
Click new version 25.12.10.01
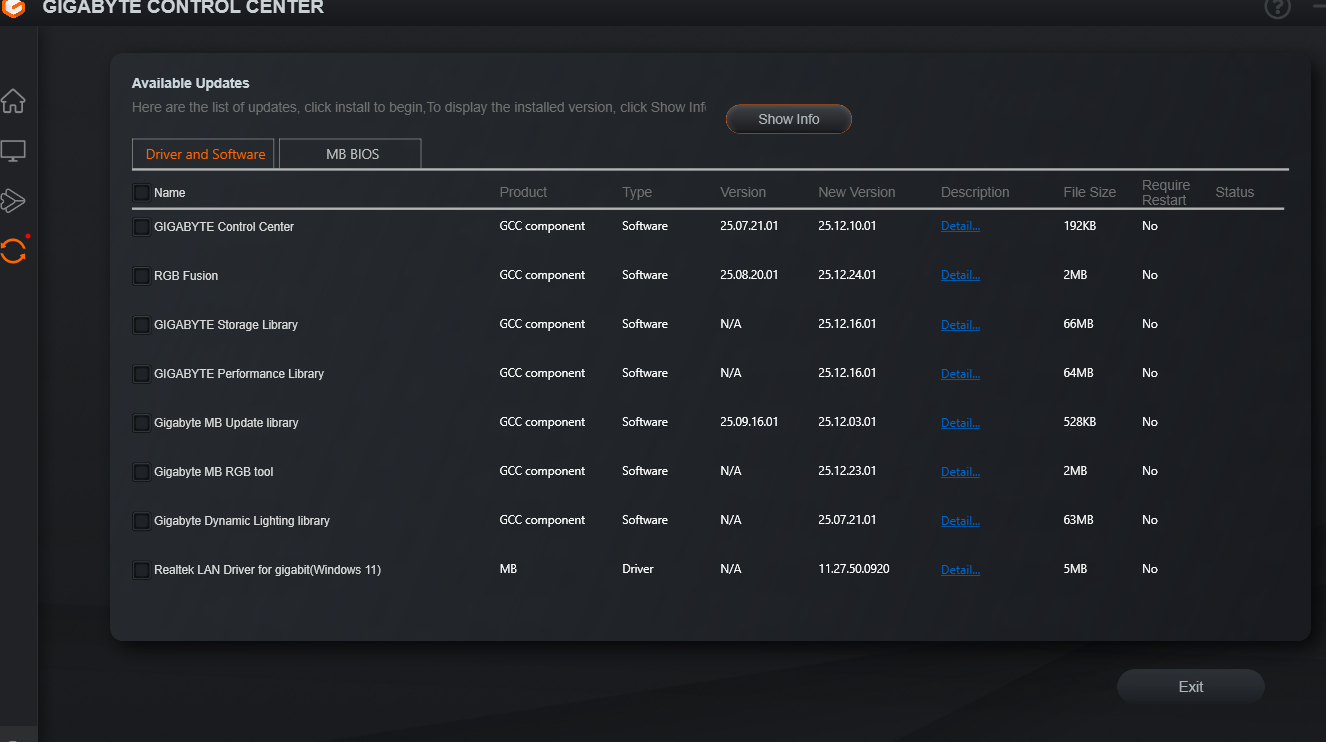pos(847,226)
